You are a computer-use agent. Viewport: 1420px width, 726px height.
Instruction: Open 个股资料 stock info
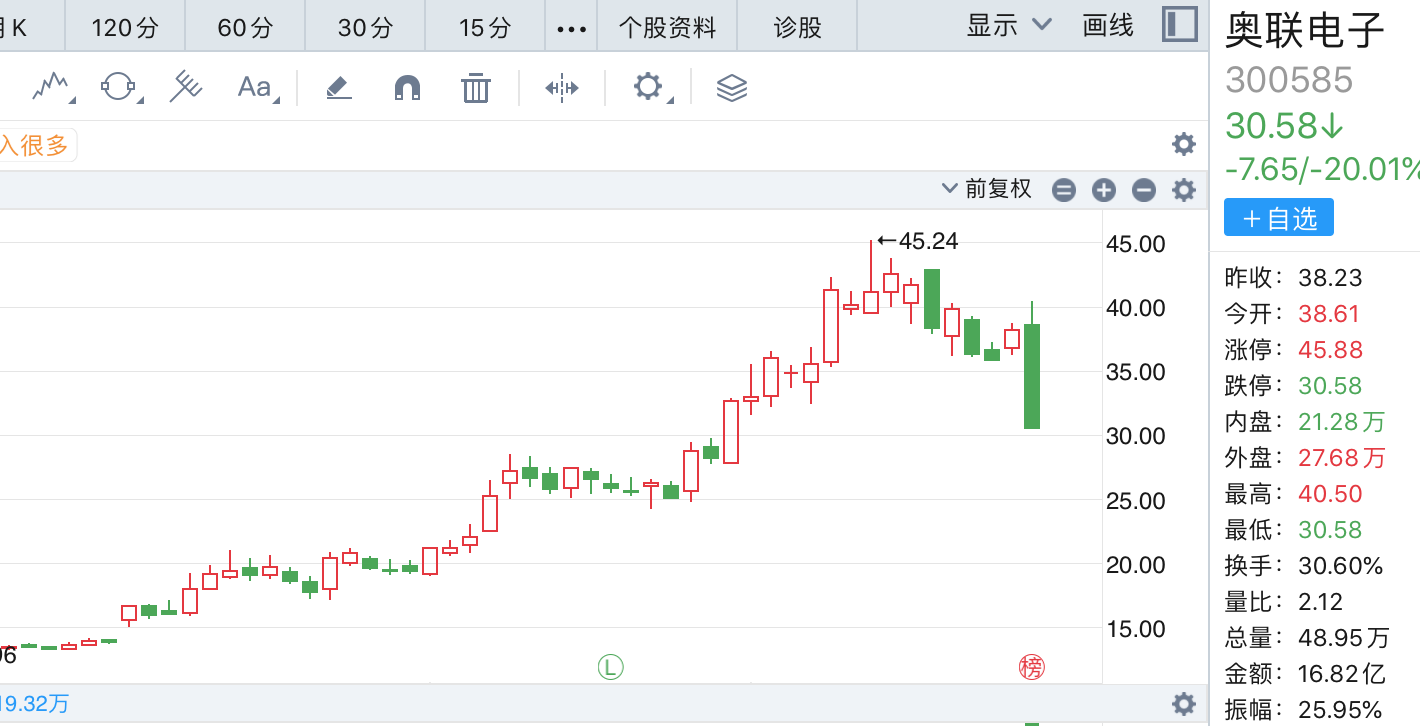pyautogui.click(x=667, y=27)
